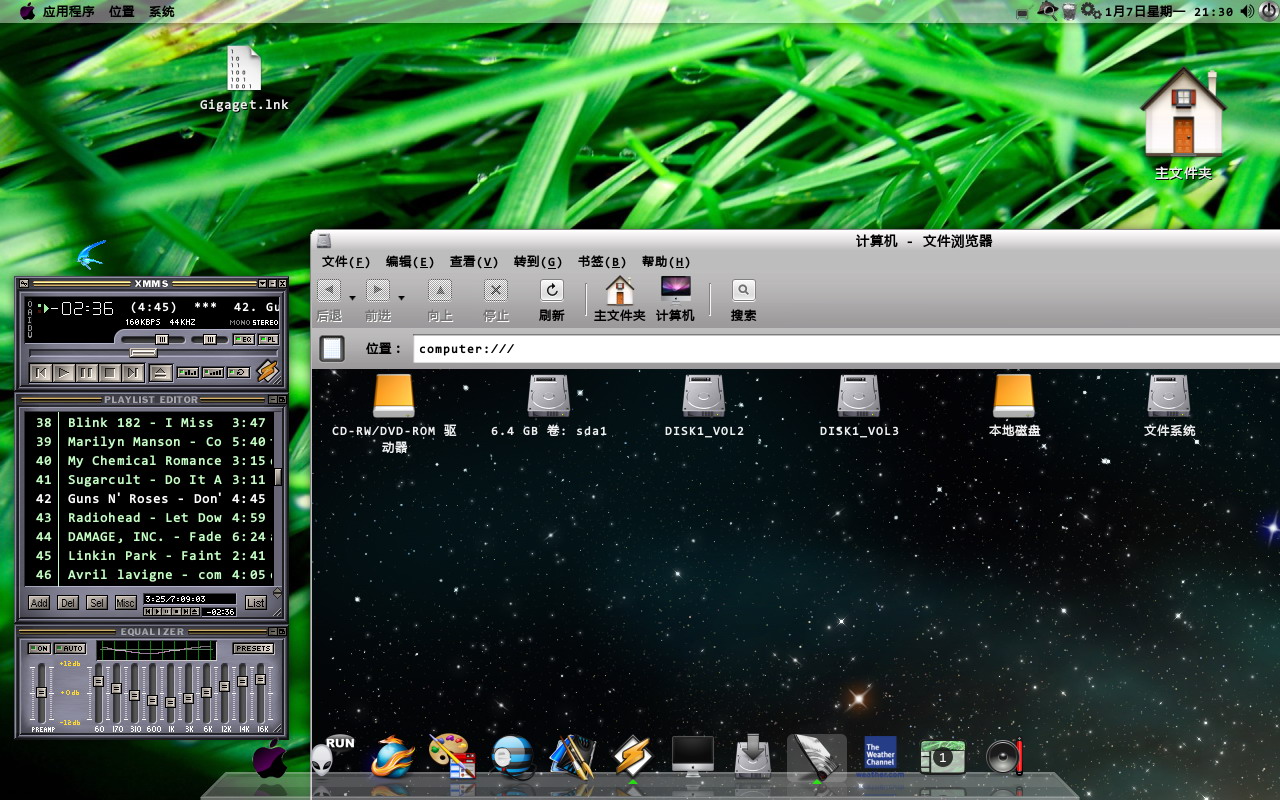Stop playback in XMMS main window

[x=110, y=373]
